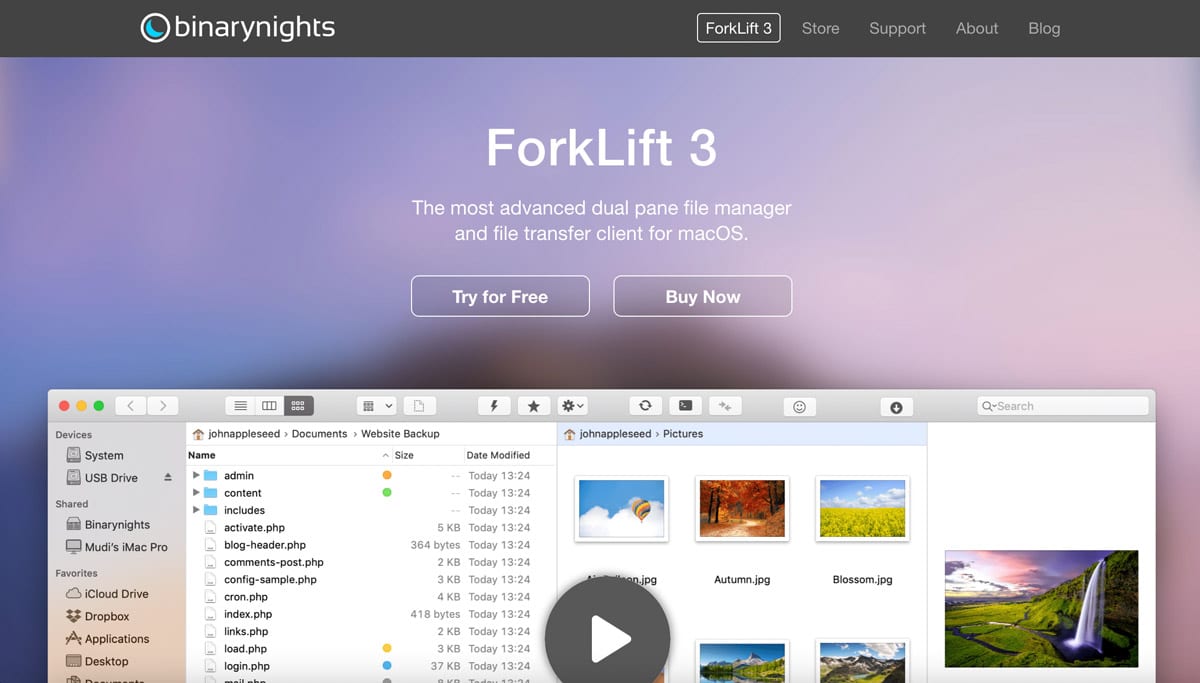Viewport: 1200px width, 683px height.
Task: Click the smiley face toolbar icon
Action: (799, 407)
